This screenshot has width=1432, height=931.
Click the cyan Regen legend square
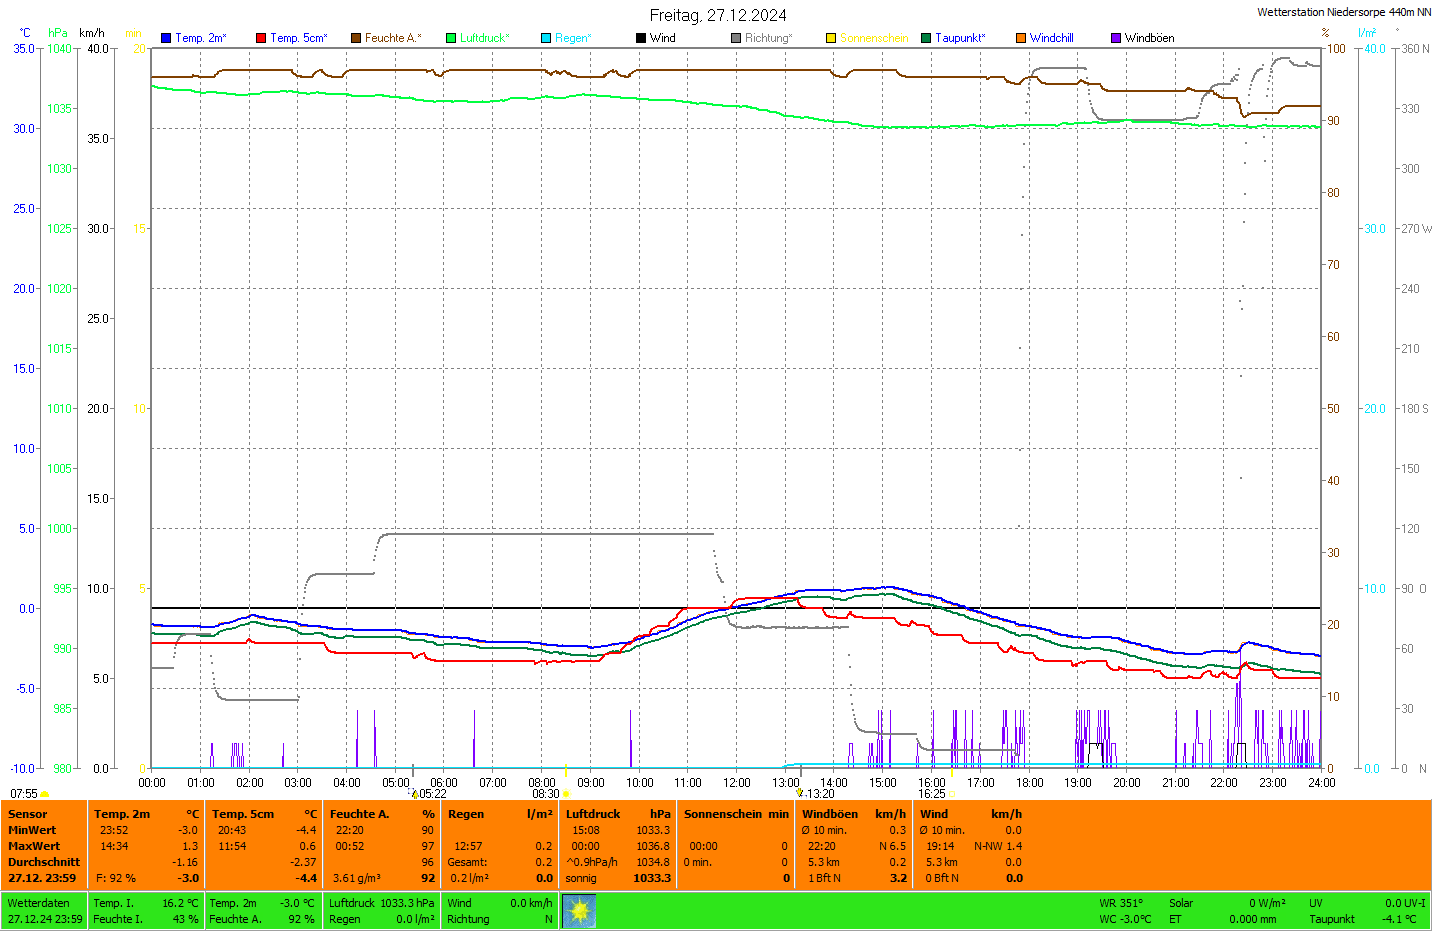point(546,38)
